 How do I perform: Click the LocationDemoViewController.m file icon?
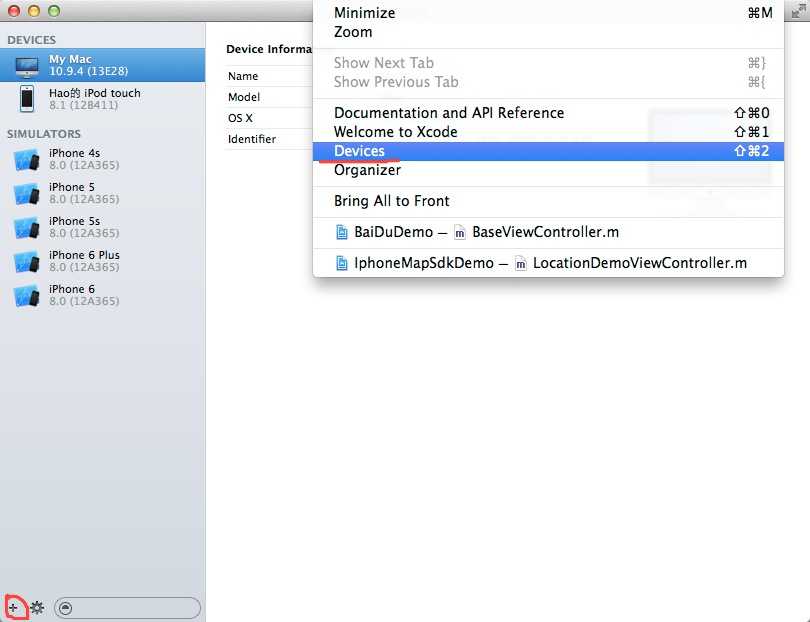click(521, 263)
